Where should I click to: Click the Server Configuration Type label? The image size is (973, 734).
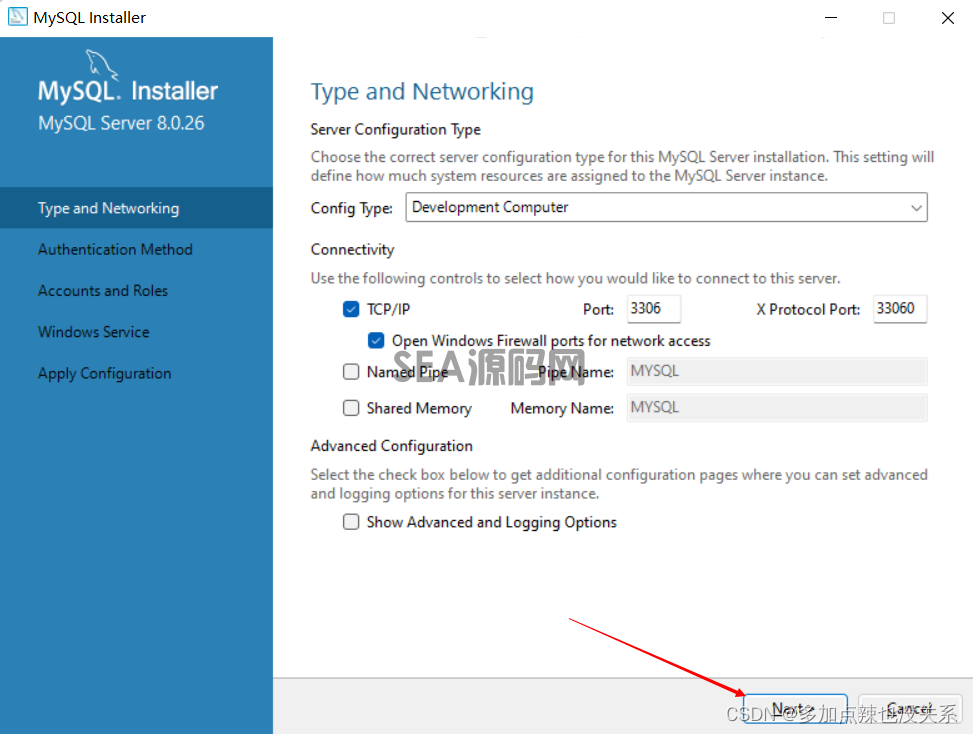point(395,130)
